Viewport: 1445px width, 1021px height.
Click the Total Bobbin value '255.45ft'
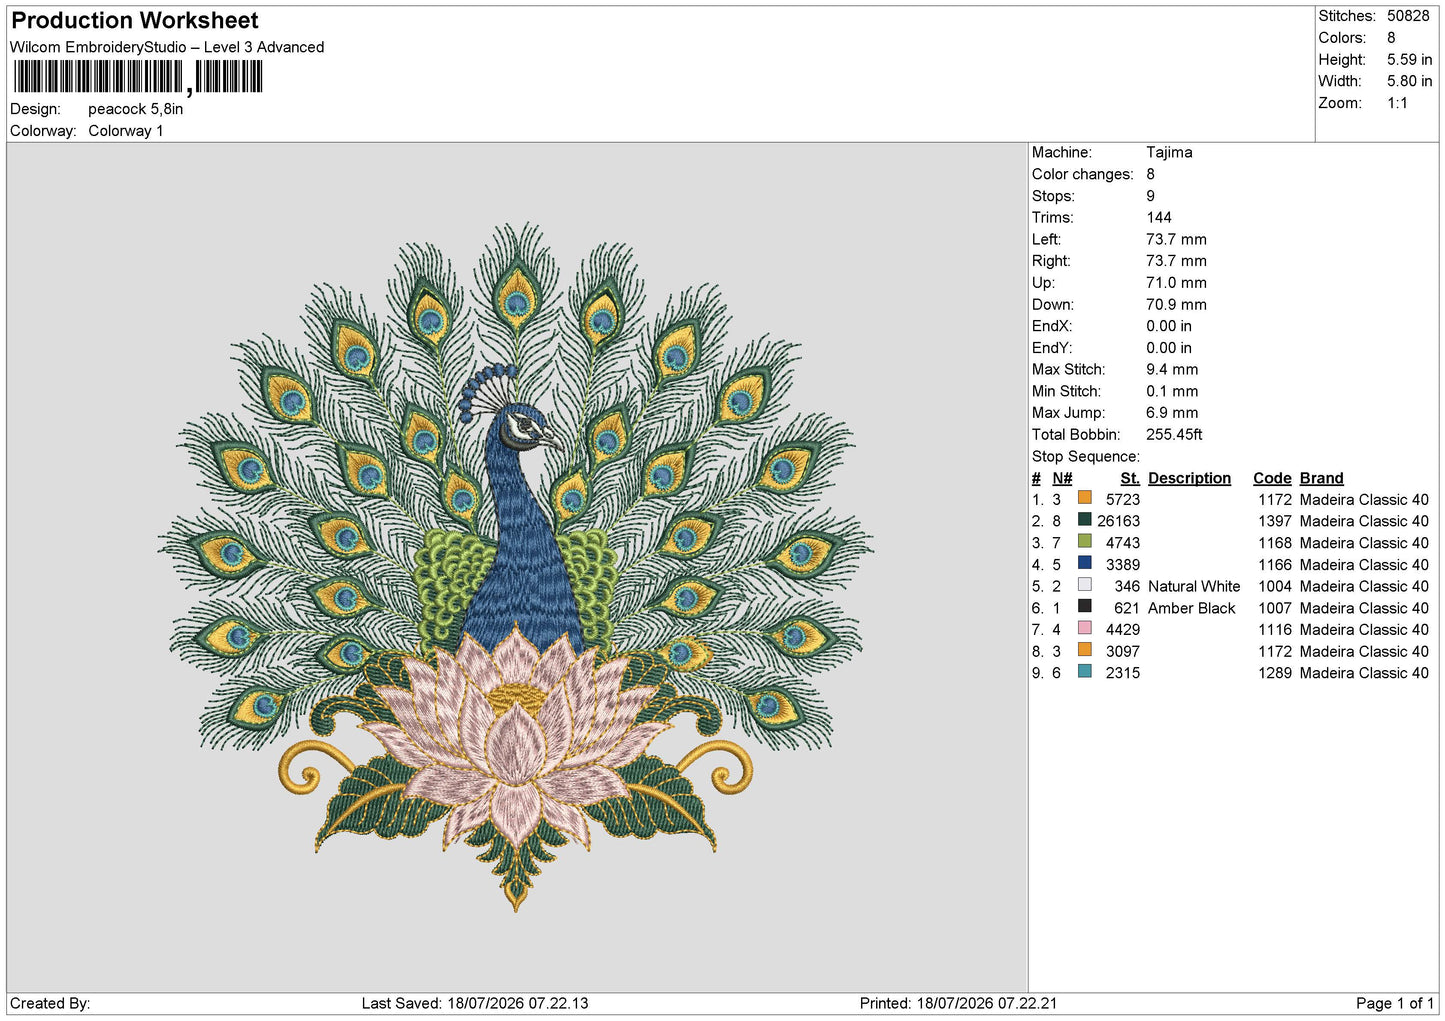[1174, 434]
